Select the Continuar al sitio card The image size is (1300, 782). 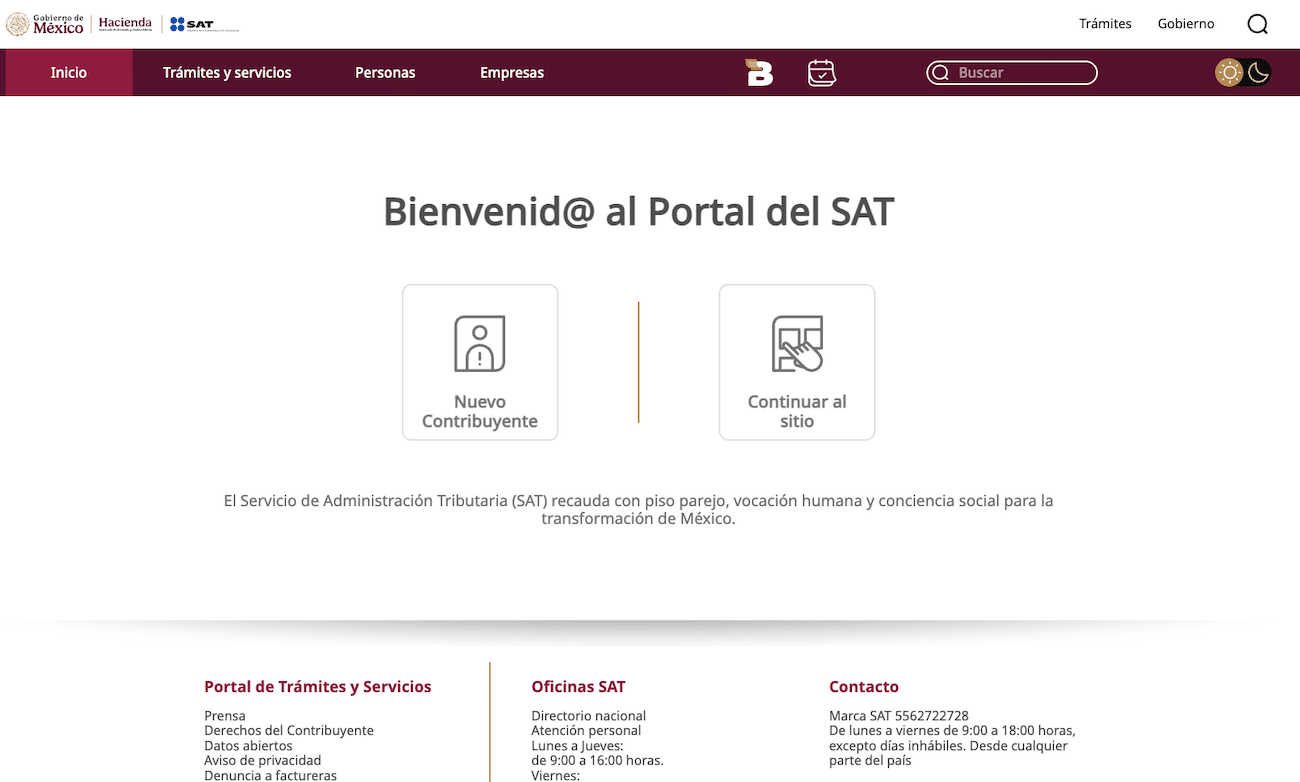(x=797, y=362)
